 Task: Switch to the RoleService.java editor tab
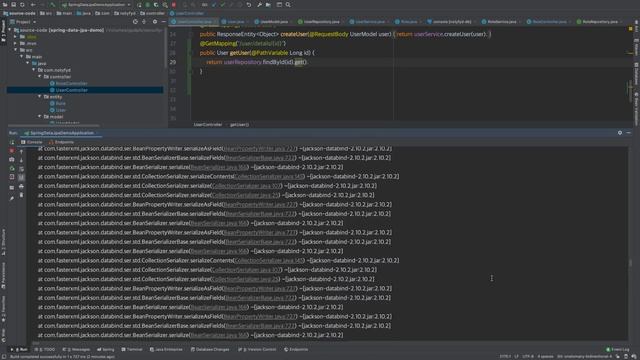click(498, 22)
